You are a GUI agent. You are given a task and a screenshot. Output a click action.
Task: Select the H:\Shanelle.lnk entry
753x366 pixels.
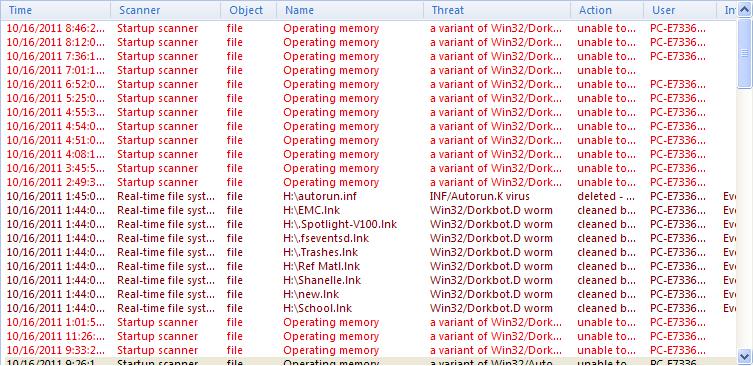pos(369,280)
